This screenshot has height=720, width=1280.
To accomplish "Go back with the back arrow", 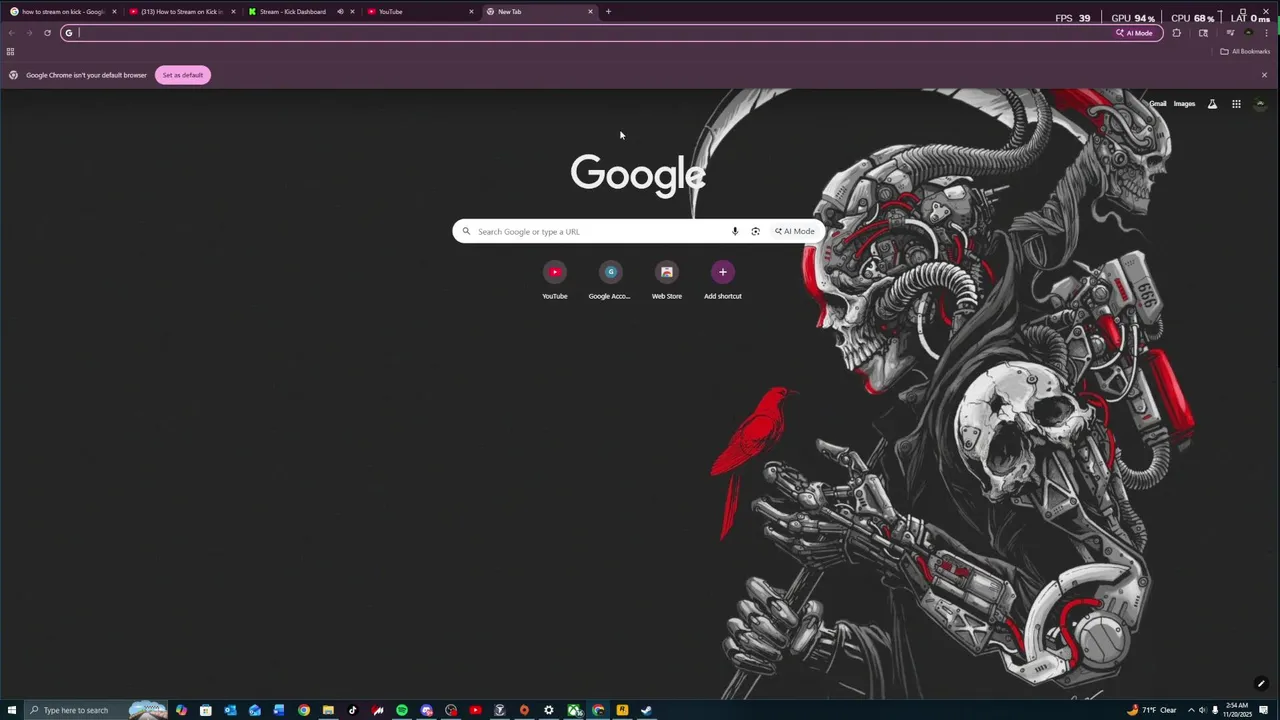I will (x=11, y=33).
